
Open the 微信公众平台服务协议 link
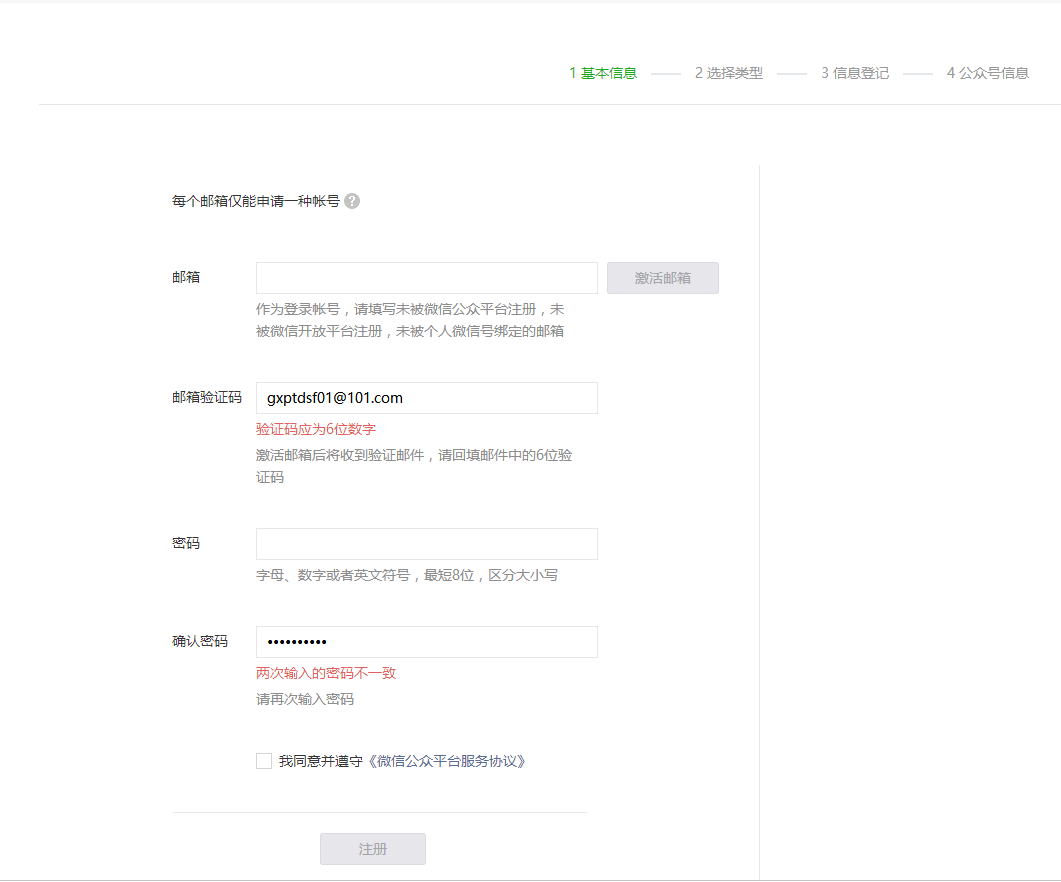click(447, 762)
